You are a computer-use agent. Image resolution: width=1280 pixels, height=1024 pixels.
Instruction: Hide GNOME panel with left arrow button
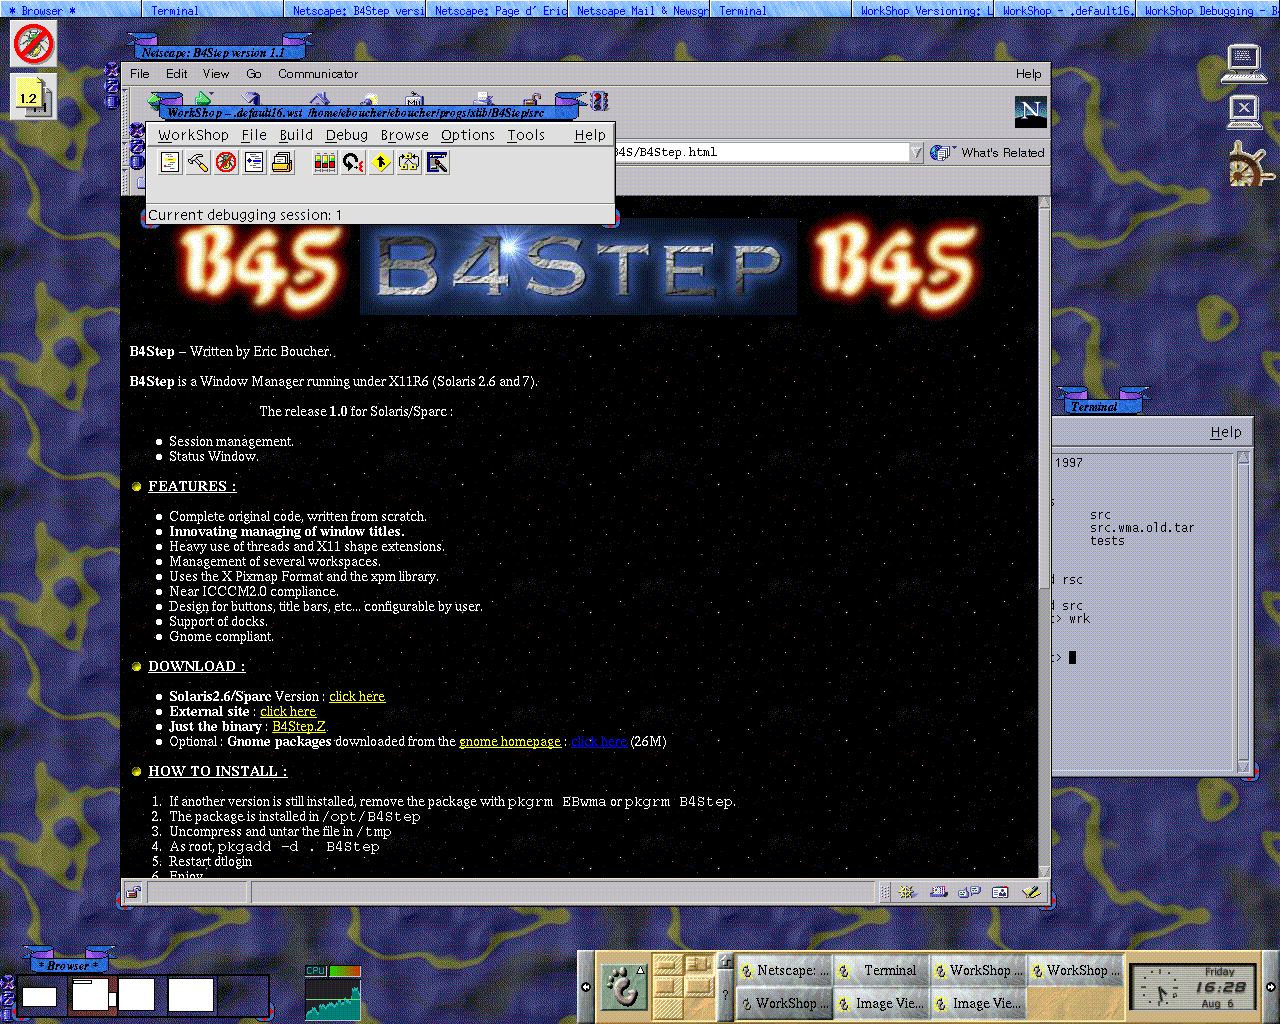[586, 987]
